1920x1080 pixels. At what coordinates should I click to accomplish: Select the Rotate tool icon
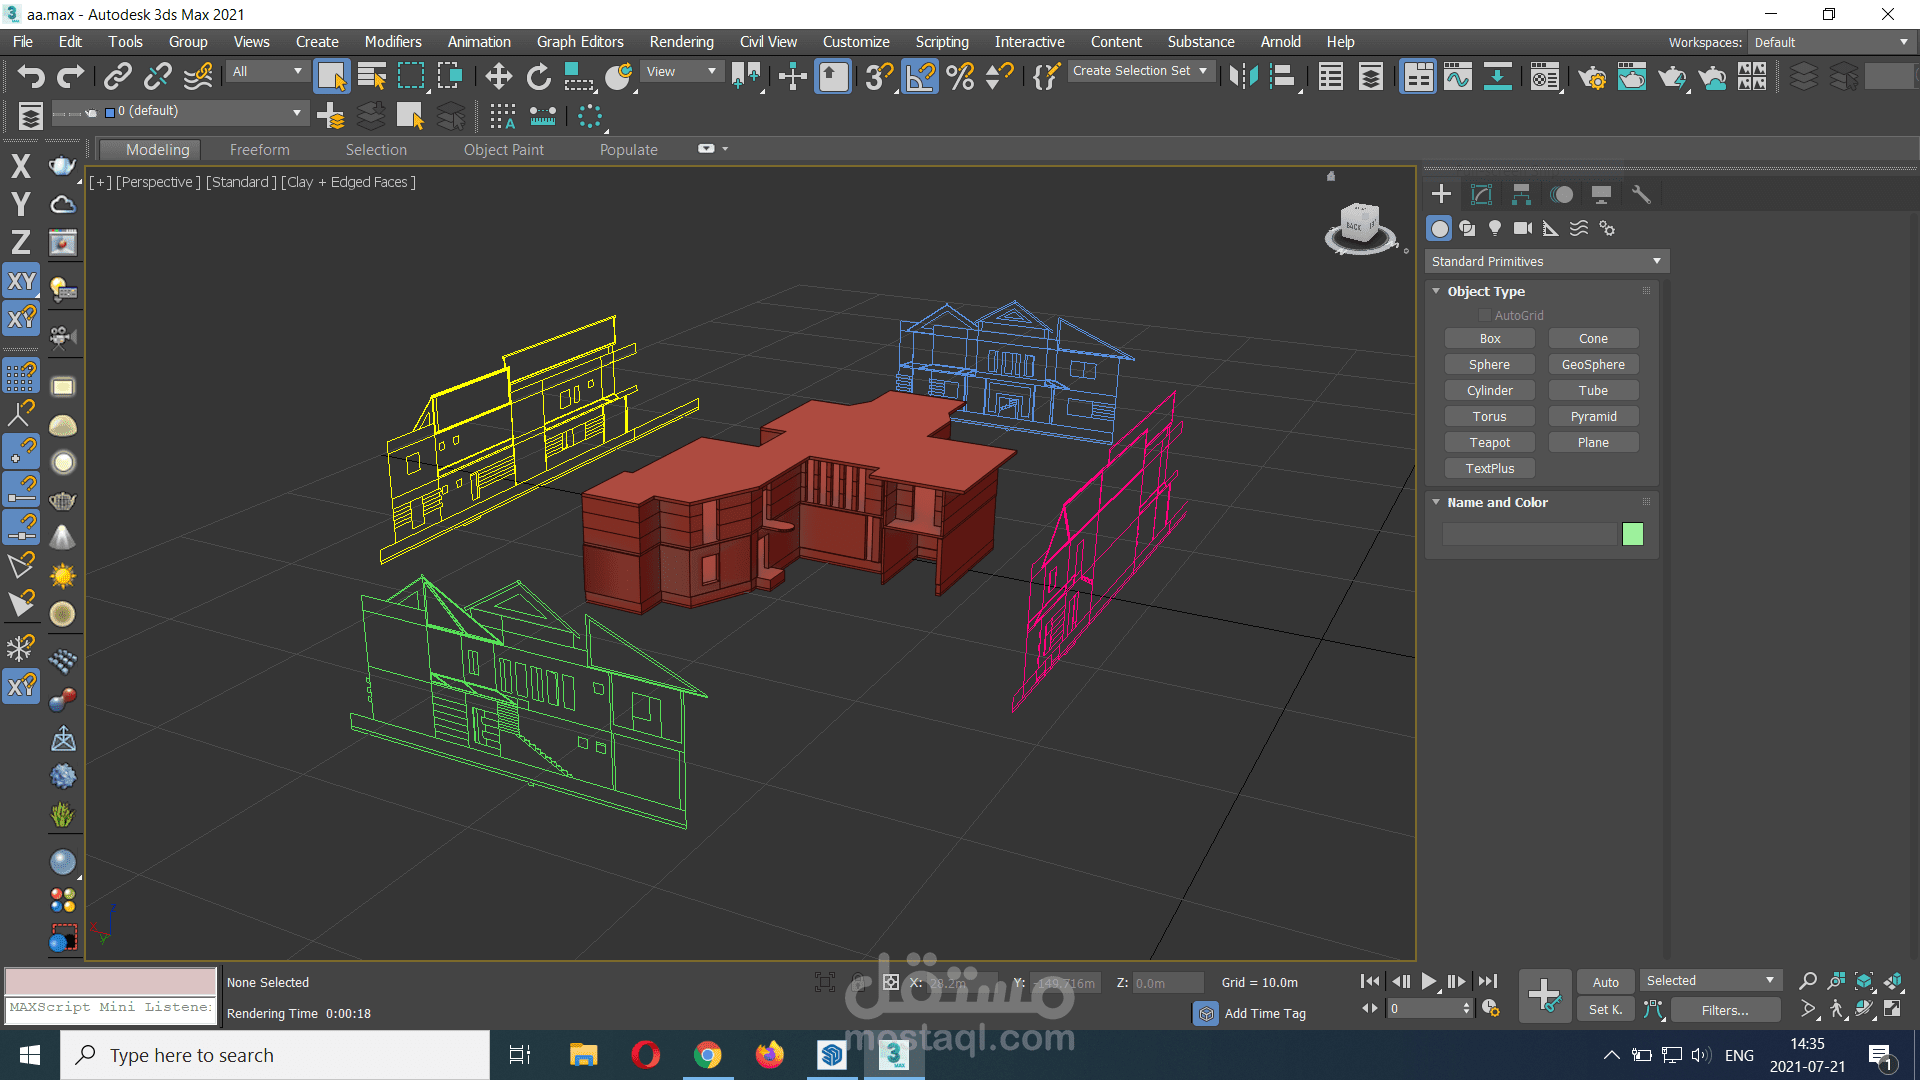539,77
